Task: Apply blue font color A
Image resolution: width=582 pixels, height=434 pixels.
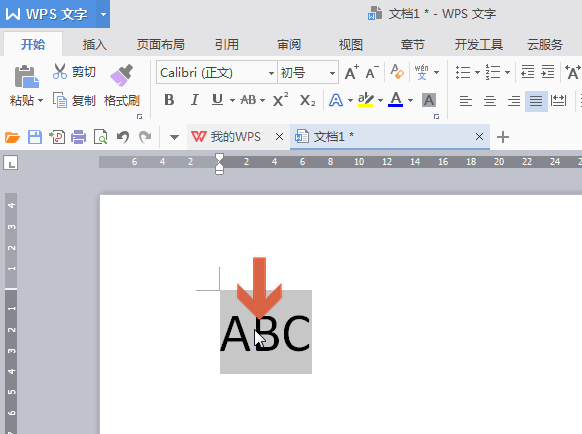Action: (396, 99)
